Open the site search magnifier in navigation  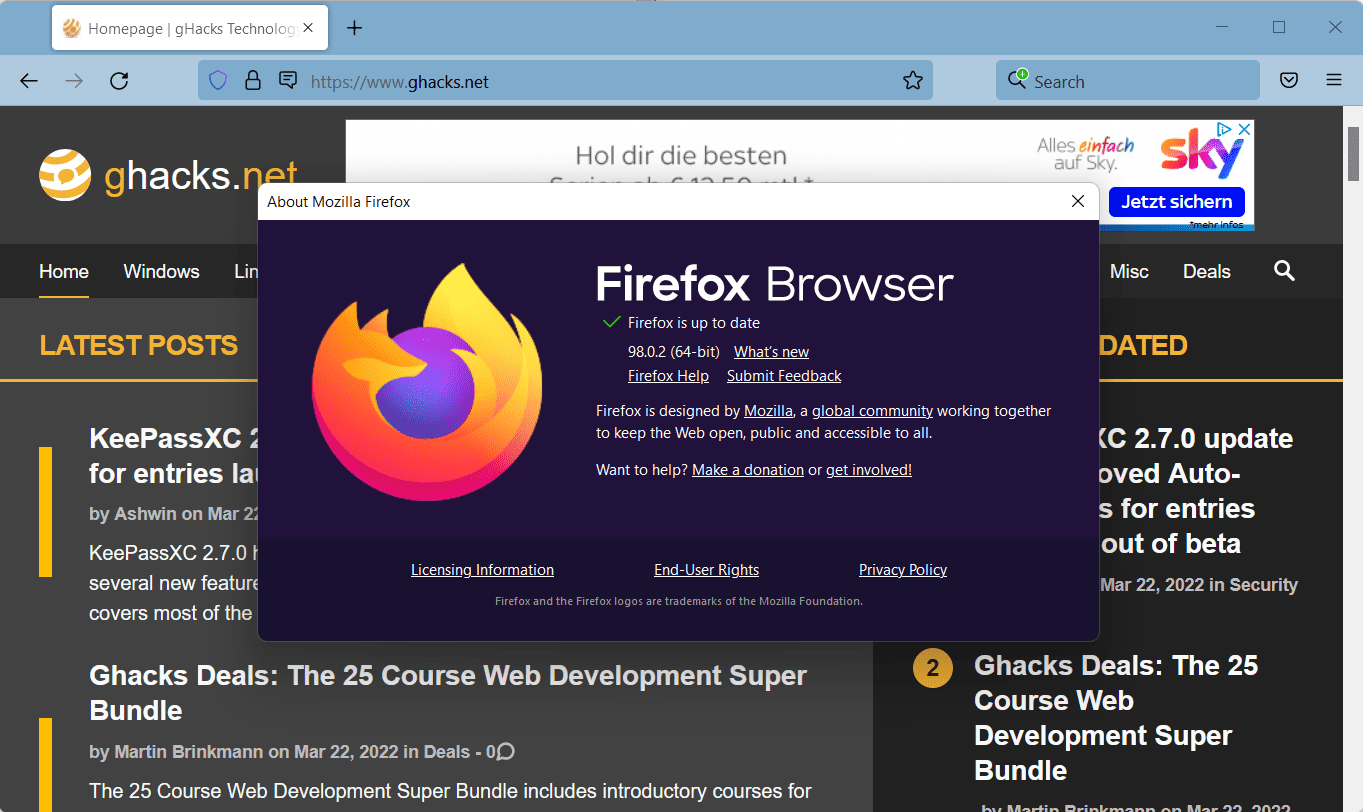(1284, 271)
